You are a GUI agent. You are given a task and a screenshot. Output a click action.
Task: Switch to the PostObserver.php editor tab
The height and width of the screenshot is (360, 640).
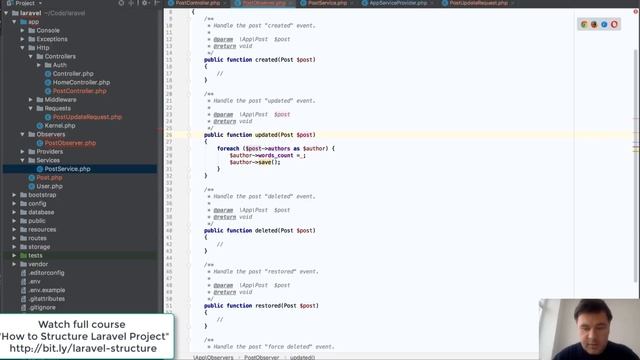[x=264, y=3]
